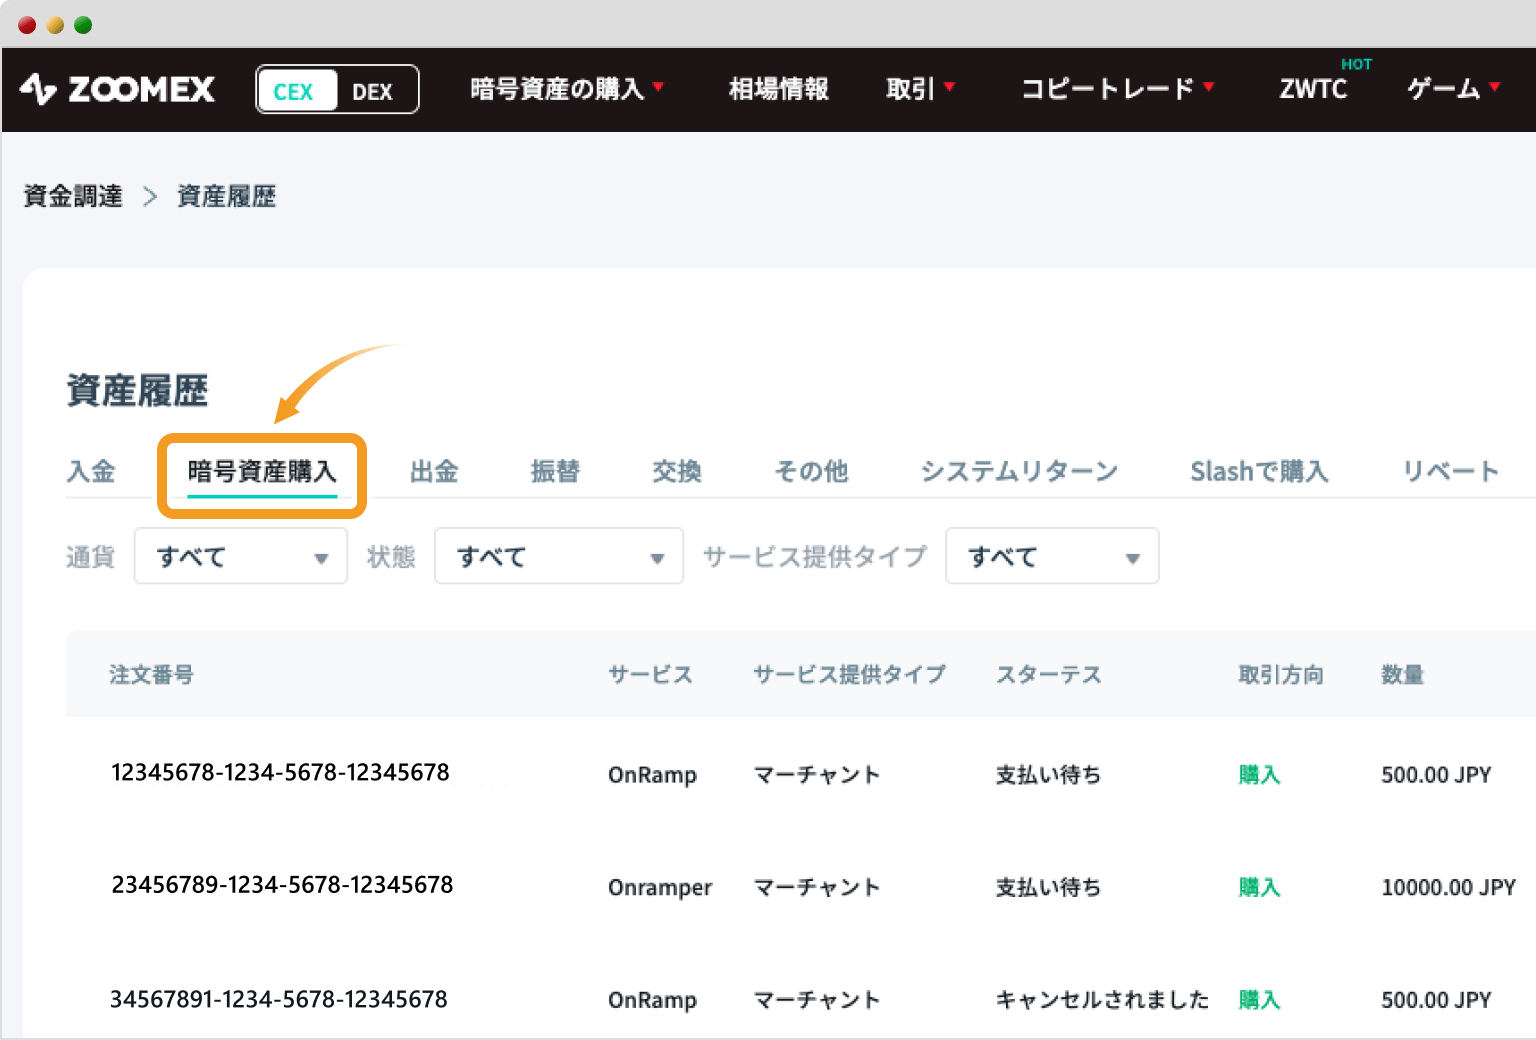Click the サービス column header
The width and height of the screenshot is (1536, 1040).
pyautogui.click(x=650, y=675)
